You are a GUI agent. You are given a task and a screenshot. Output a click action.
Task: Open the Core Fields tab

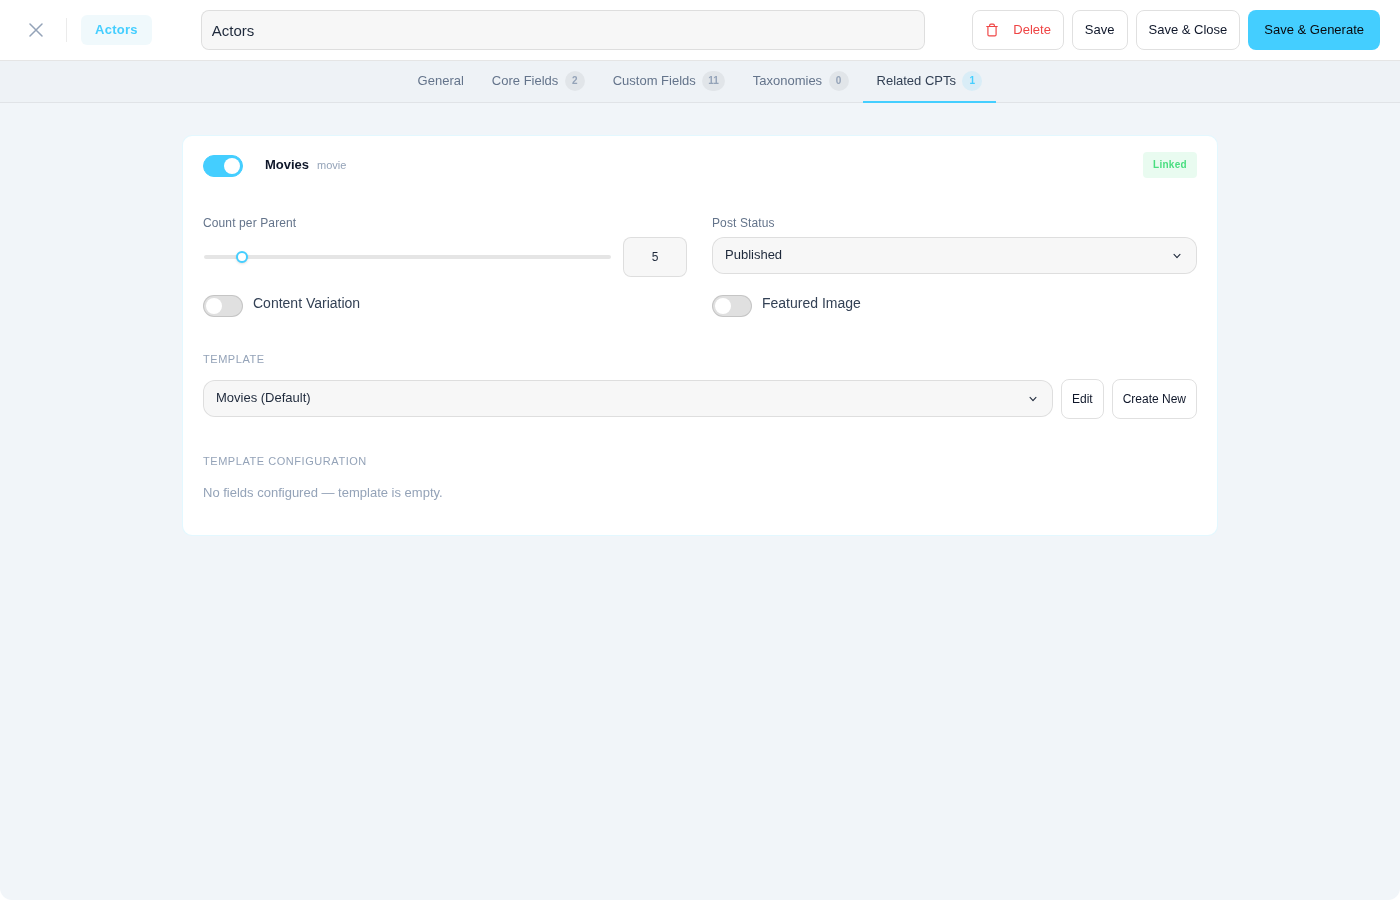[x=524, y=81]
